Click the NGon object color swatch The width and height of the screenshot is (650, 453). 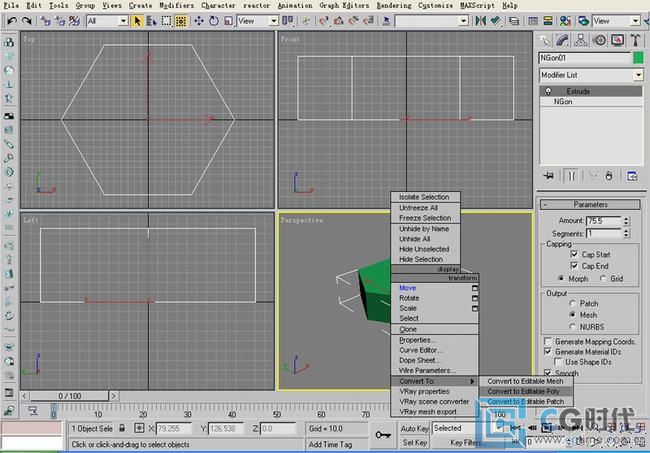pos(638,58)
